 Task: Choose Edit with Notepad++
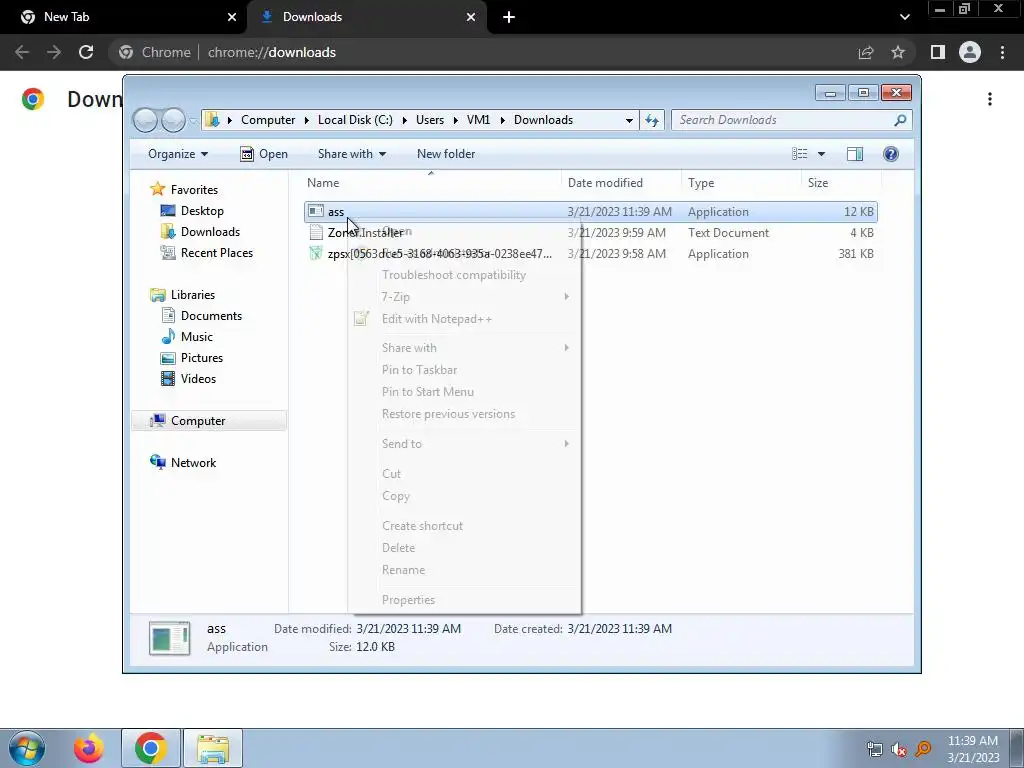464,319
